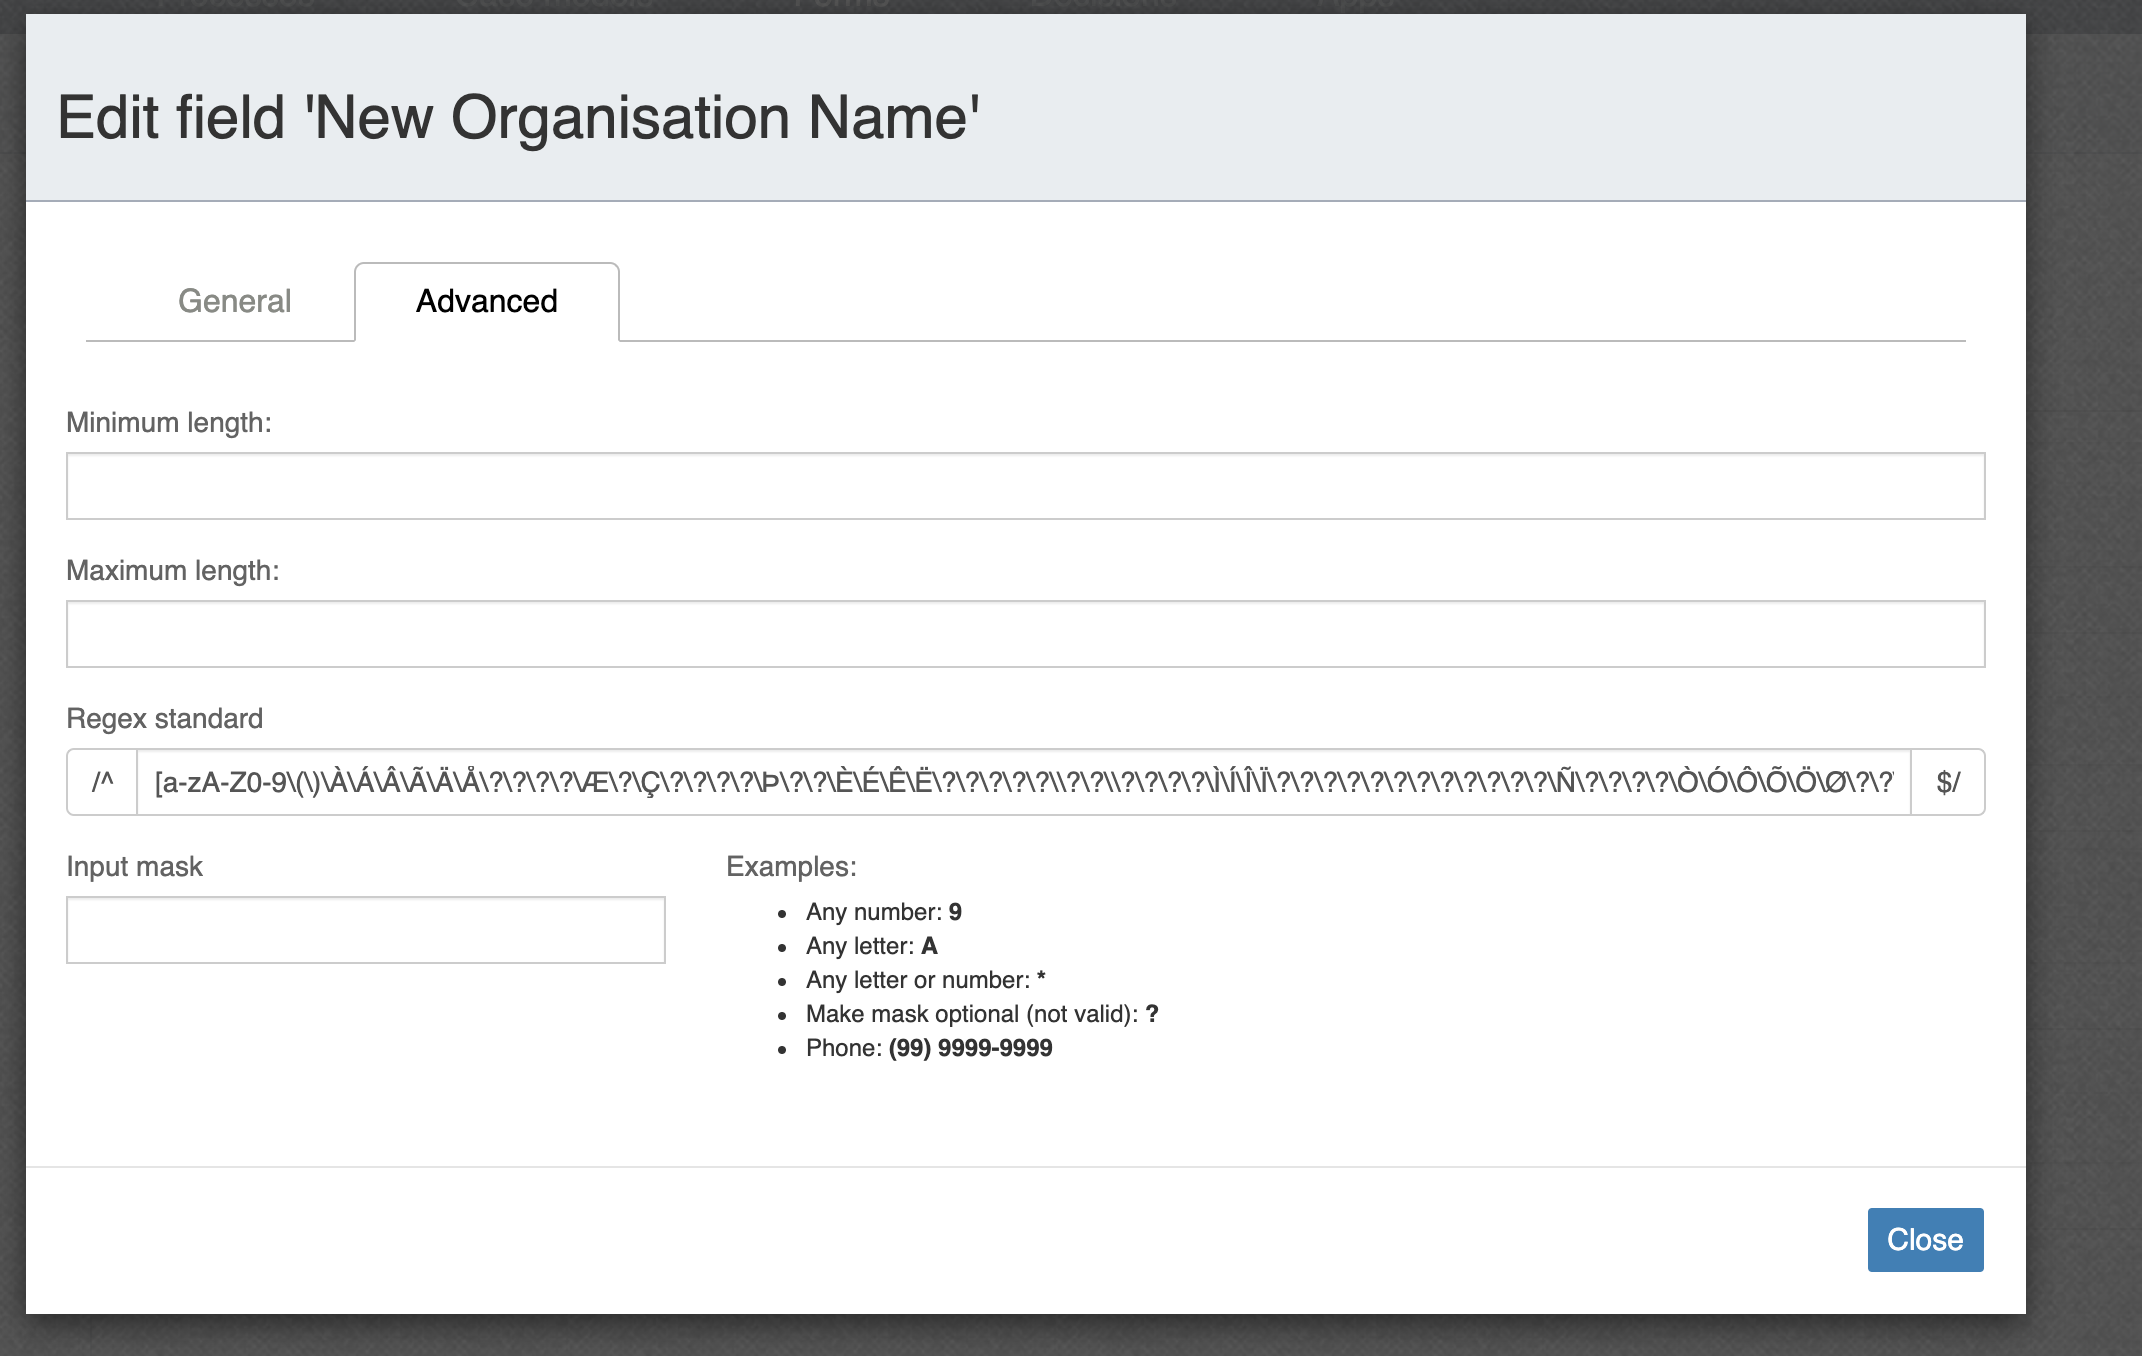Switch to the General tab
Screen dimensions: 2142x1356
pos(234,301)
